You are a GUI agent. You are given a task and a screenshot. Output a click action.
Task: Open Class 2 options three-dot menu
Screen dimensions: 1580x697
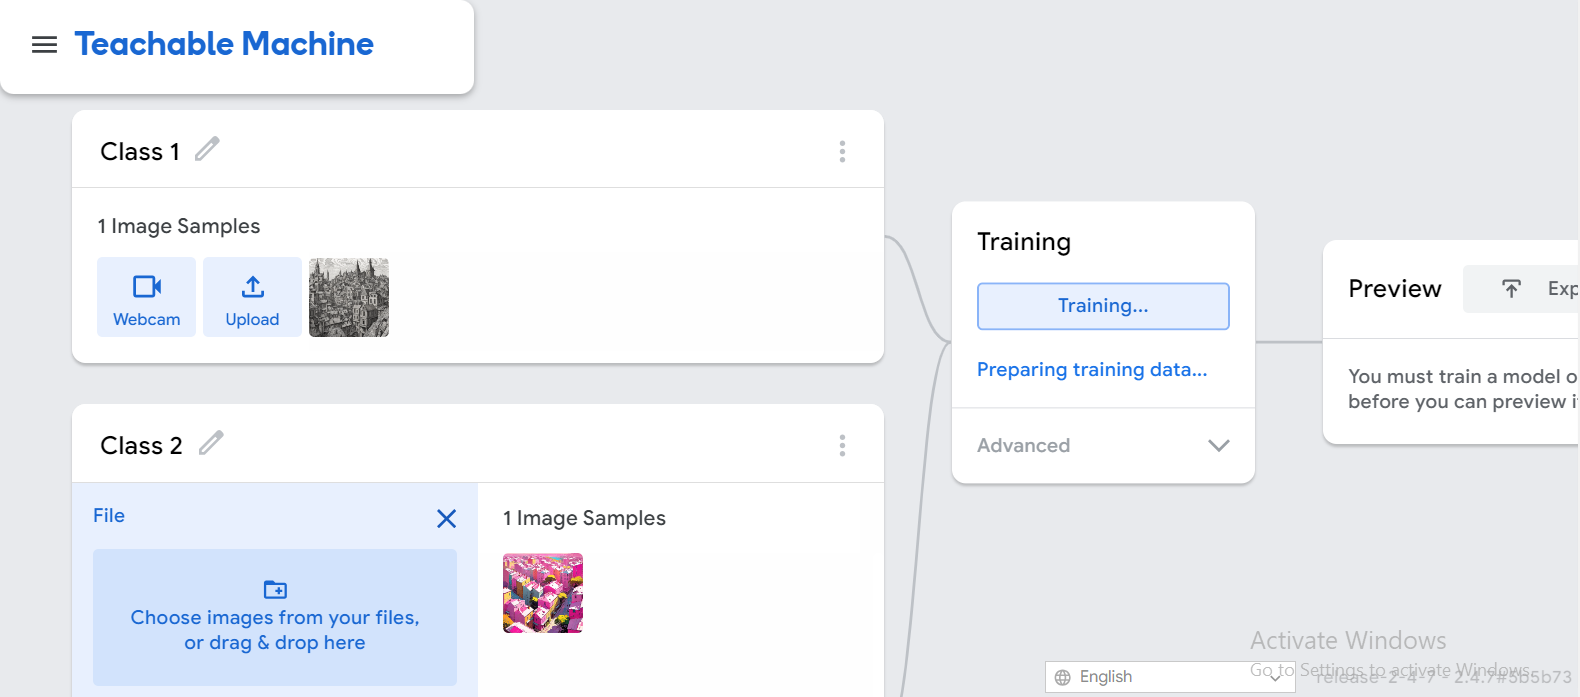pyautogui.click(x=842, y=445)
